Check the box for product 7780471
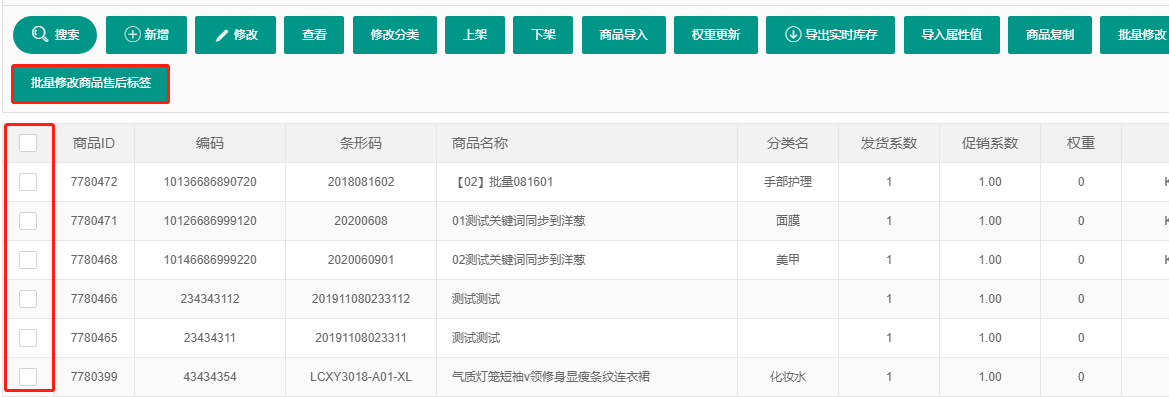The image size is (1169, 397). coord(28,220)
